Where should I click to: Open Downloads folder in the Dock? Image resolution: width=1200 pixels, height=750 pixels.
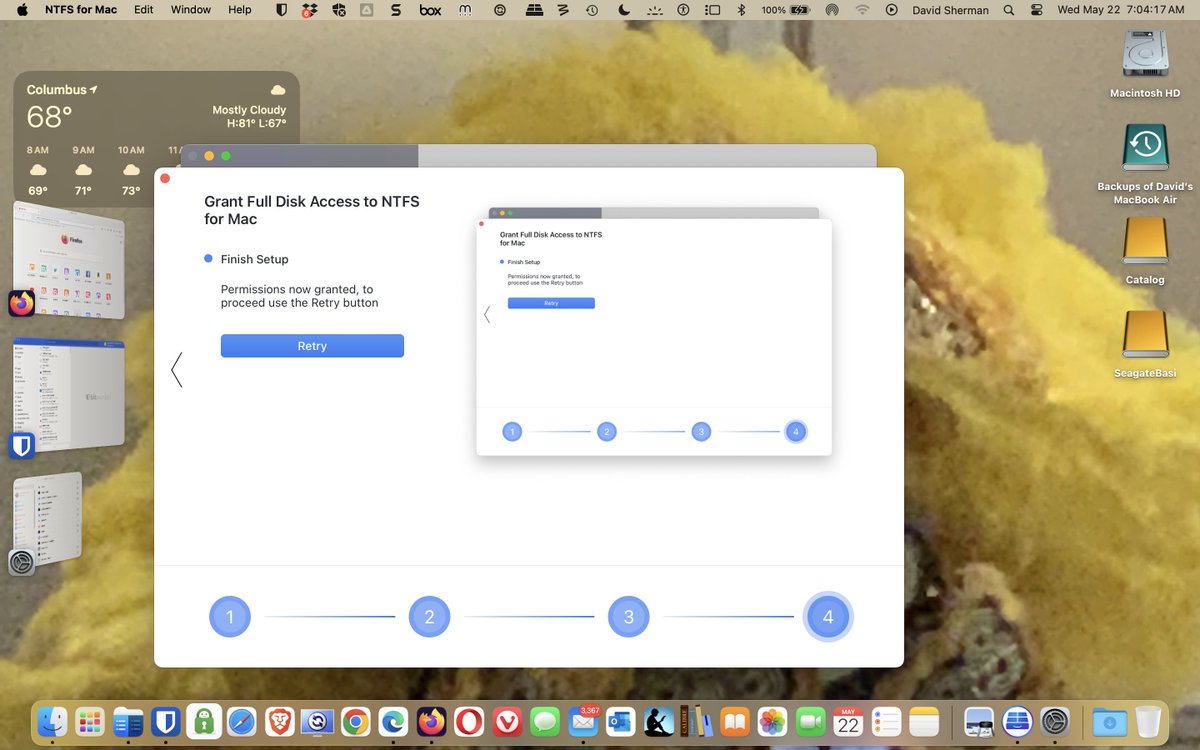pyautogui.click(x=1110, y=722)
